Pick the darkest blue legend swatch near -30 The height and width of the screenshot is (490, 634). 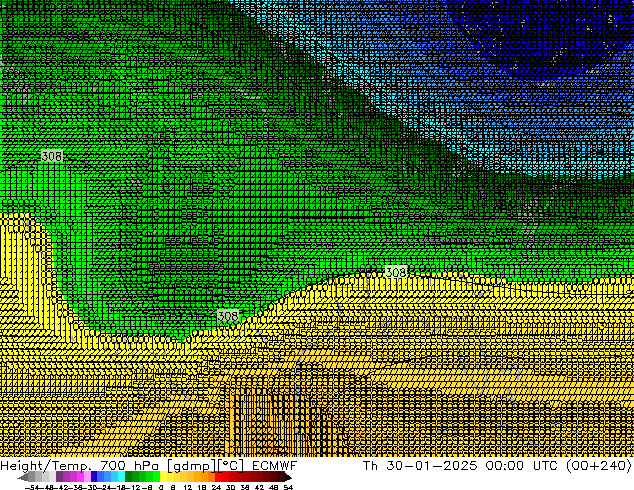tap(94, 477)
